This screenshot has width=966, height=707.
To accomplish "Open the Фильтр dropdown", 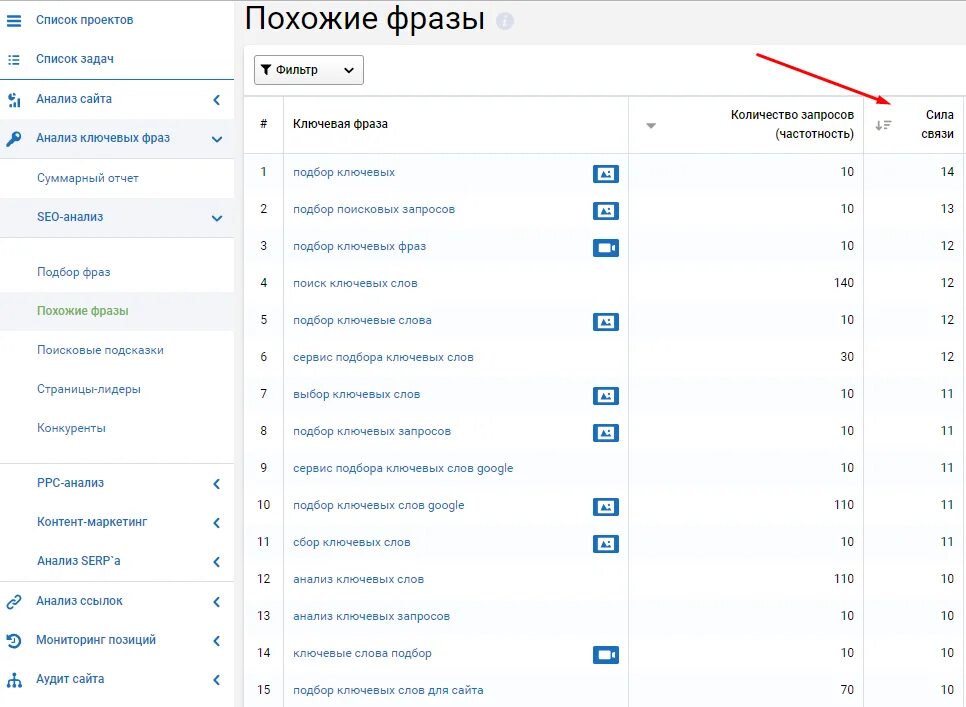I will pos(309,70).
